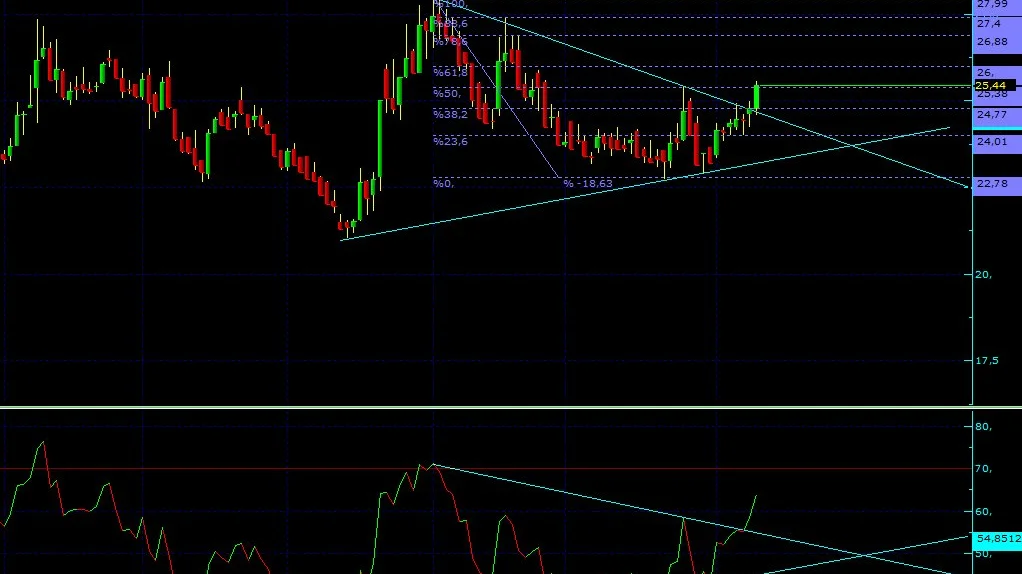Viewport: 1022px width, 574px height.
Task: Click the %38,2 Fibonacci level label
Action: (450, 114)
